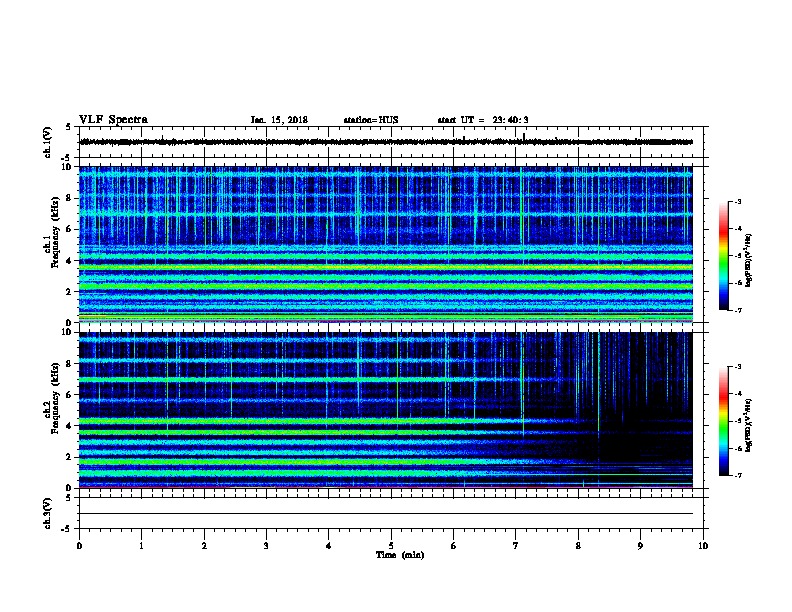
Task: Click the 'VLF Spectra' plot title
Action: point(113,120)
